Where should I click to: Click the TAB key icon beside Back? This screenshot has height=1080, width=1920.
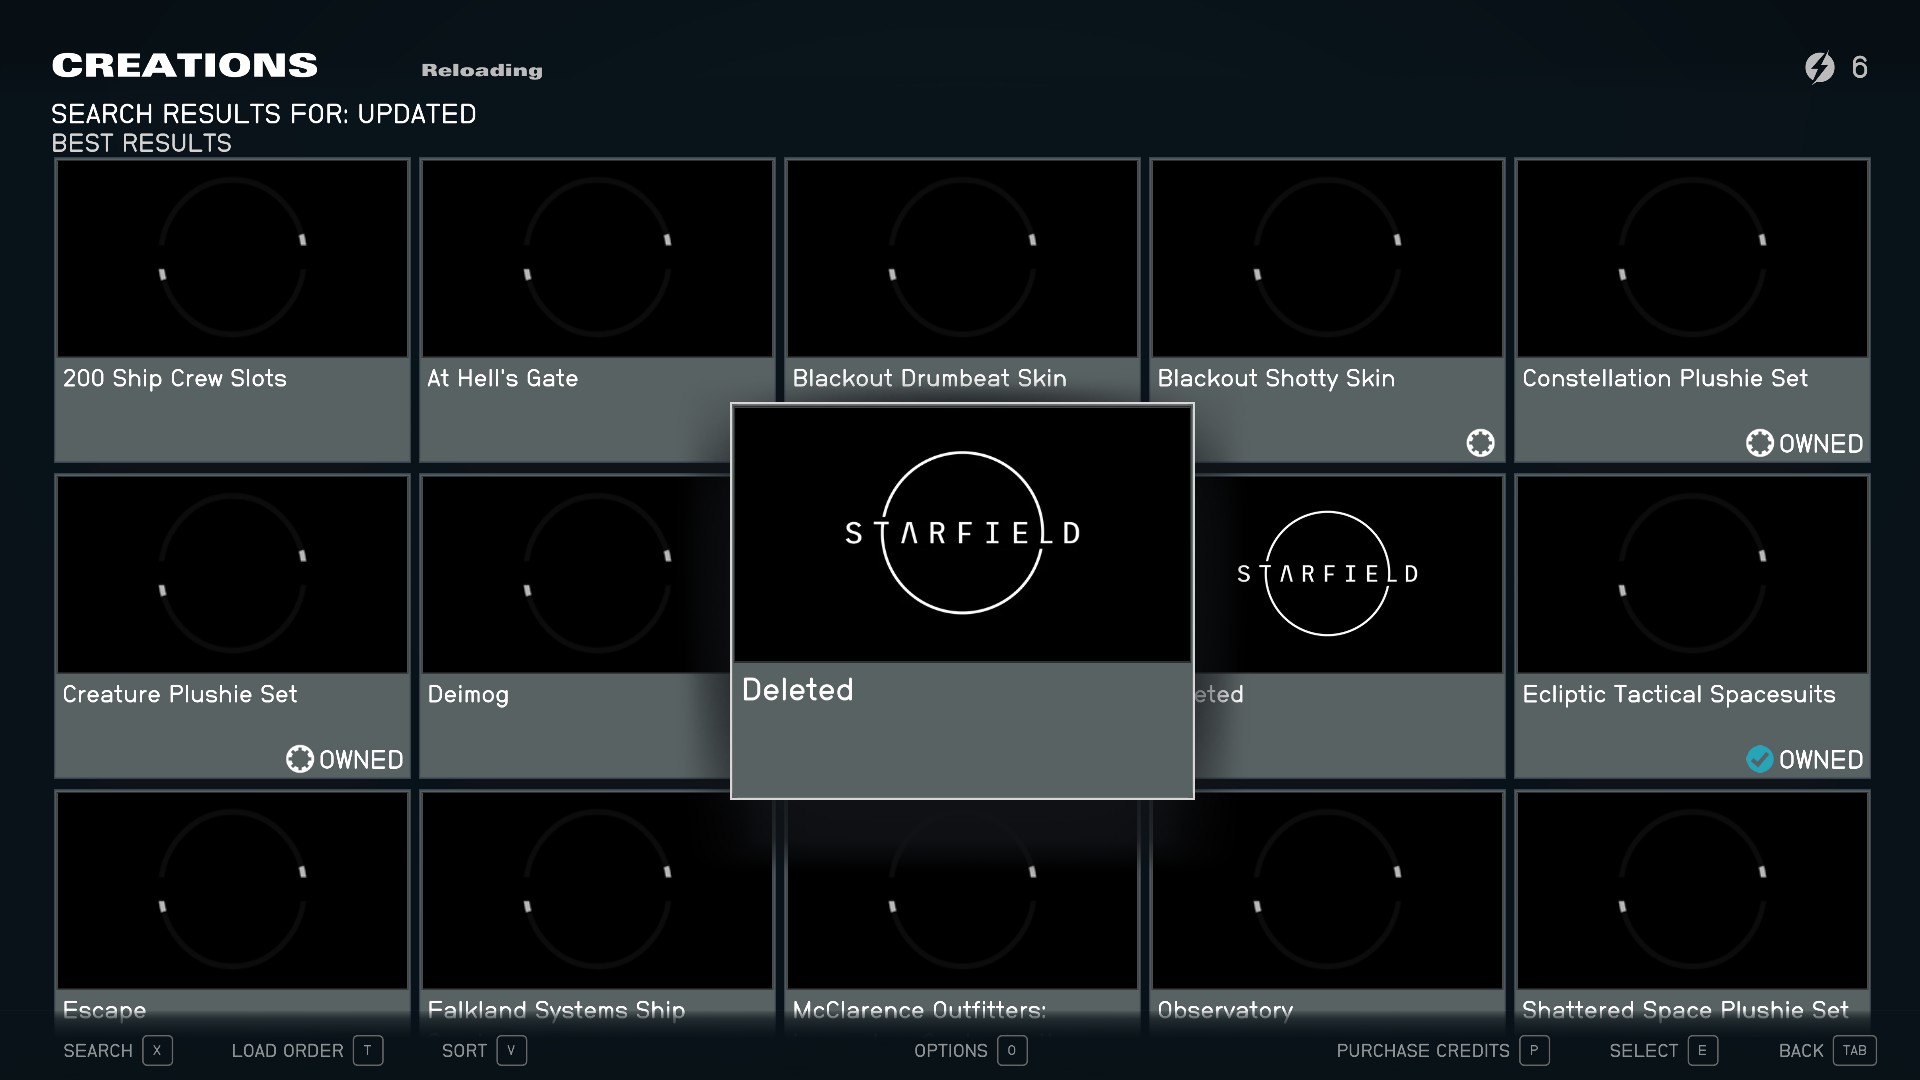pyautogui.click(x=1854, y=1050)
